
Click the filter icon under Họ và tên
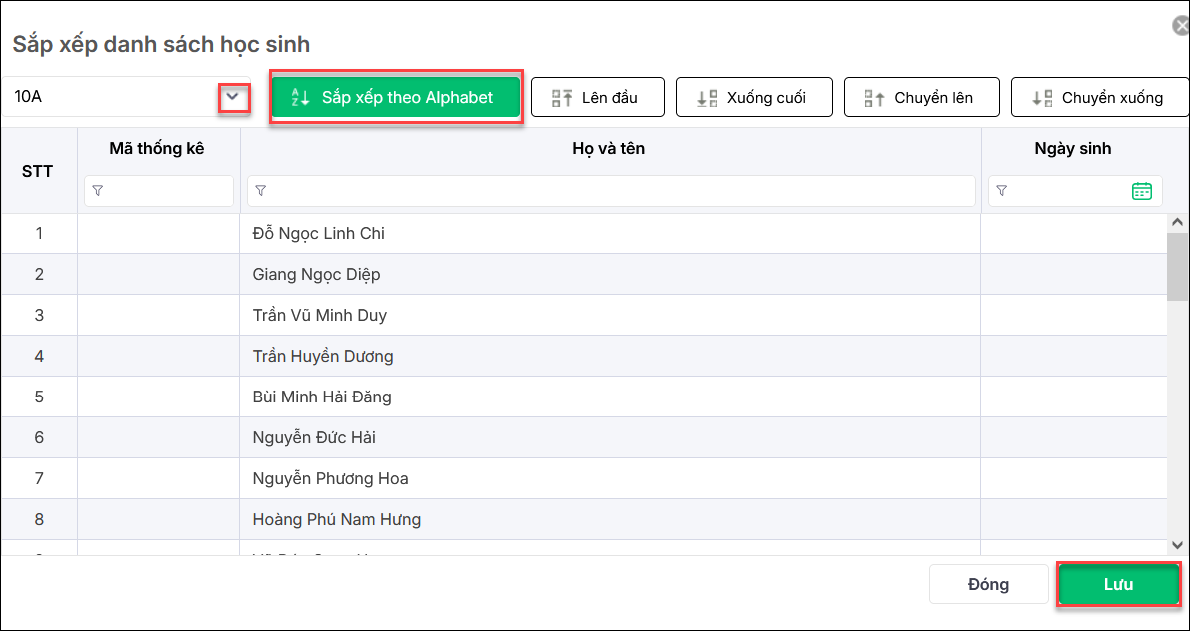(x=260, y=191)
